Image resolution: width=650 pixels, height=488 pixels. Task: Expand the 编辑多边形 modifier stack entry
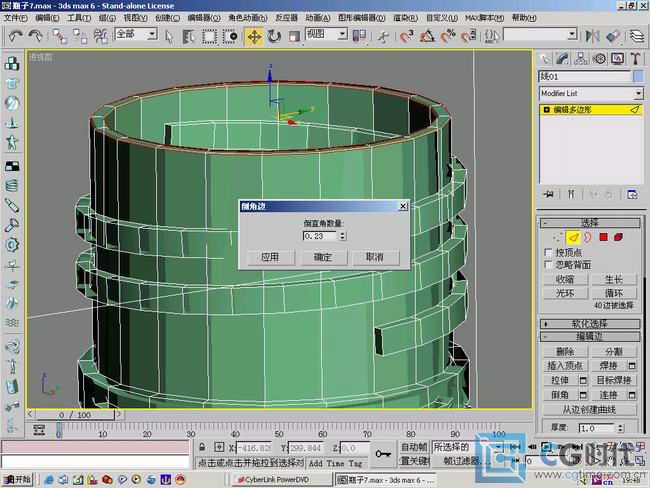click(x=546, y=110)
